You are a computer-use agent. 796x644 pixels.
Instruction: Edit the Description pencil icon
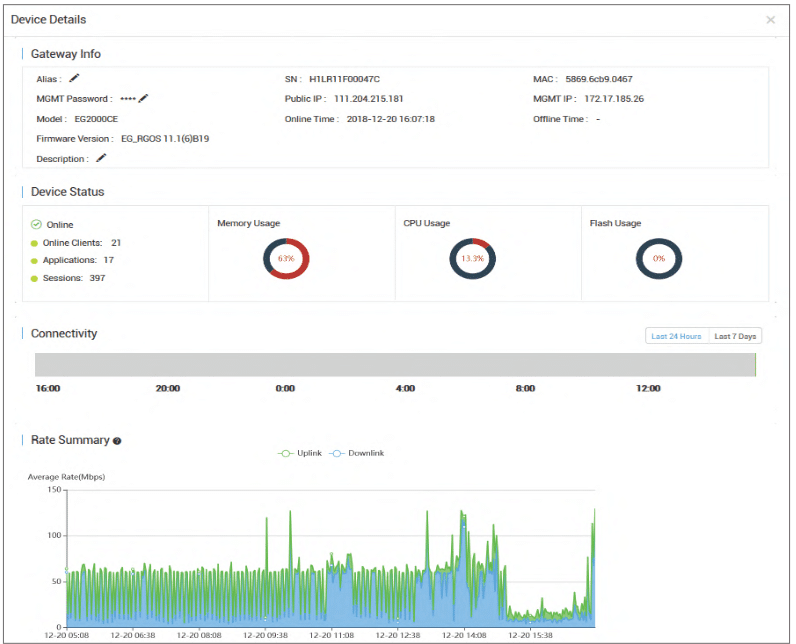pyautogui.click(x=101, y=158)
